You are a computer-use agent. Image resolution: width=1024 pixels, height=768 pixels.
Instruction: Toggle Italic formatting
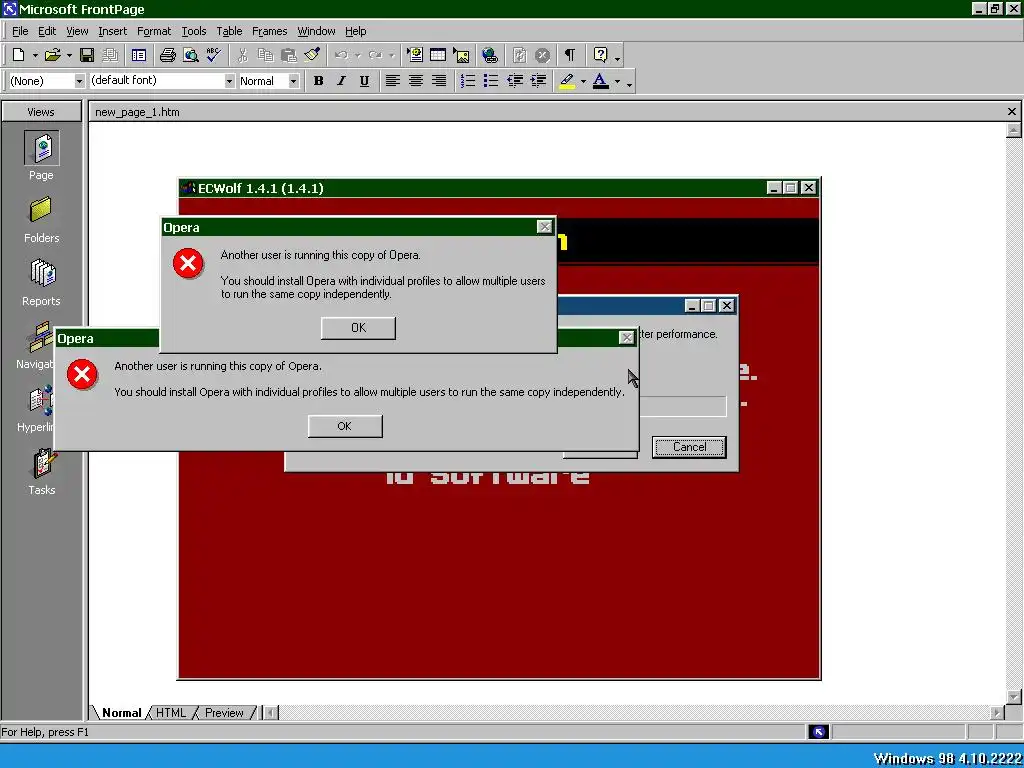341,81
